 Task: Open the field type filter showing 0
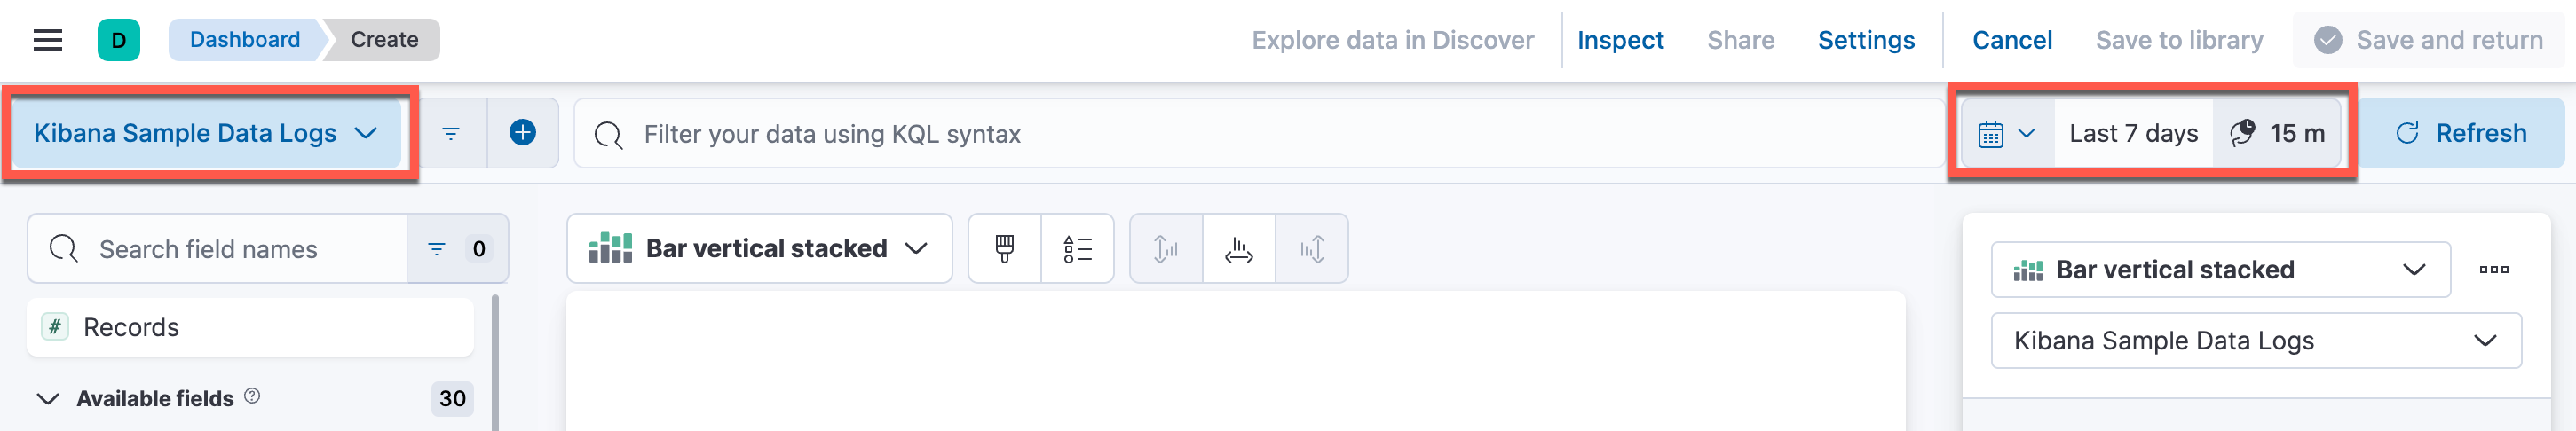pyautogui.click(x=457, y=248)
